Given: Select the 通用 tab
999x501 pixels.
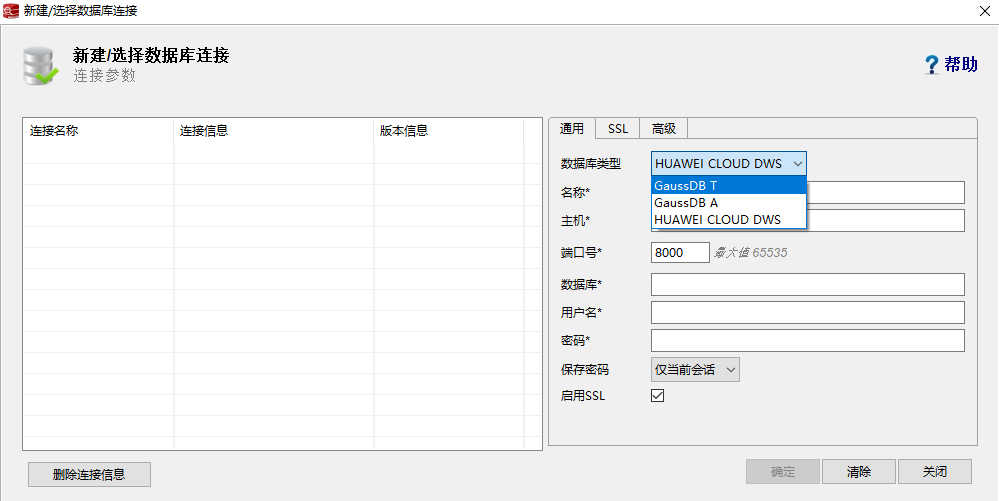Looking at the screenshot, I should pos(572,128).
